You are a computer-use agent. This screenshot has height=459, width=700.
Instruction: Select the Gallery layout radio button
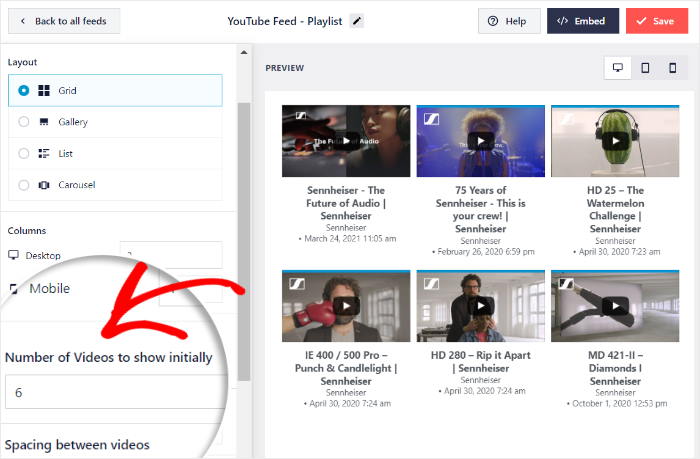point(23,122)
